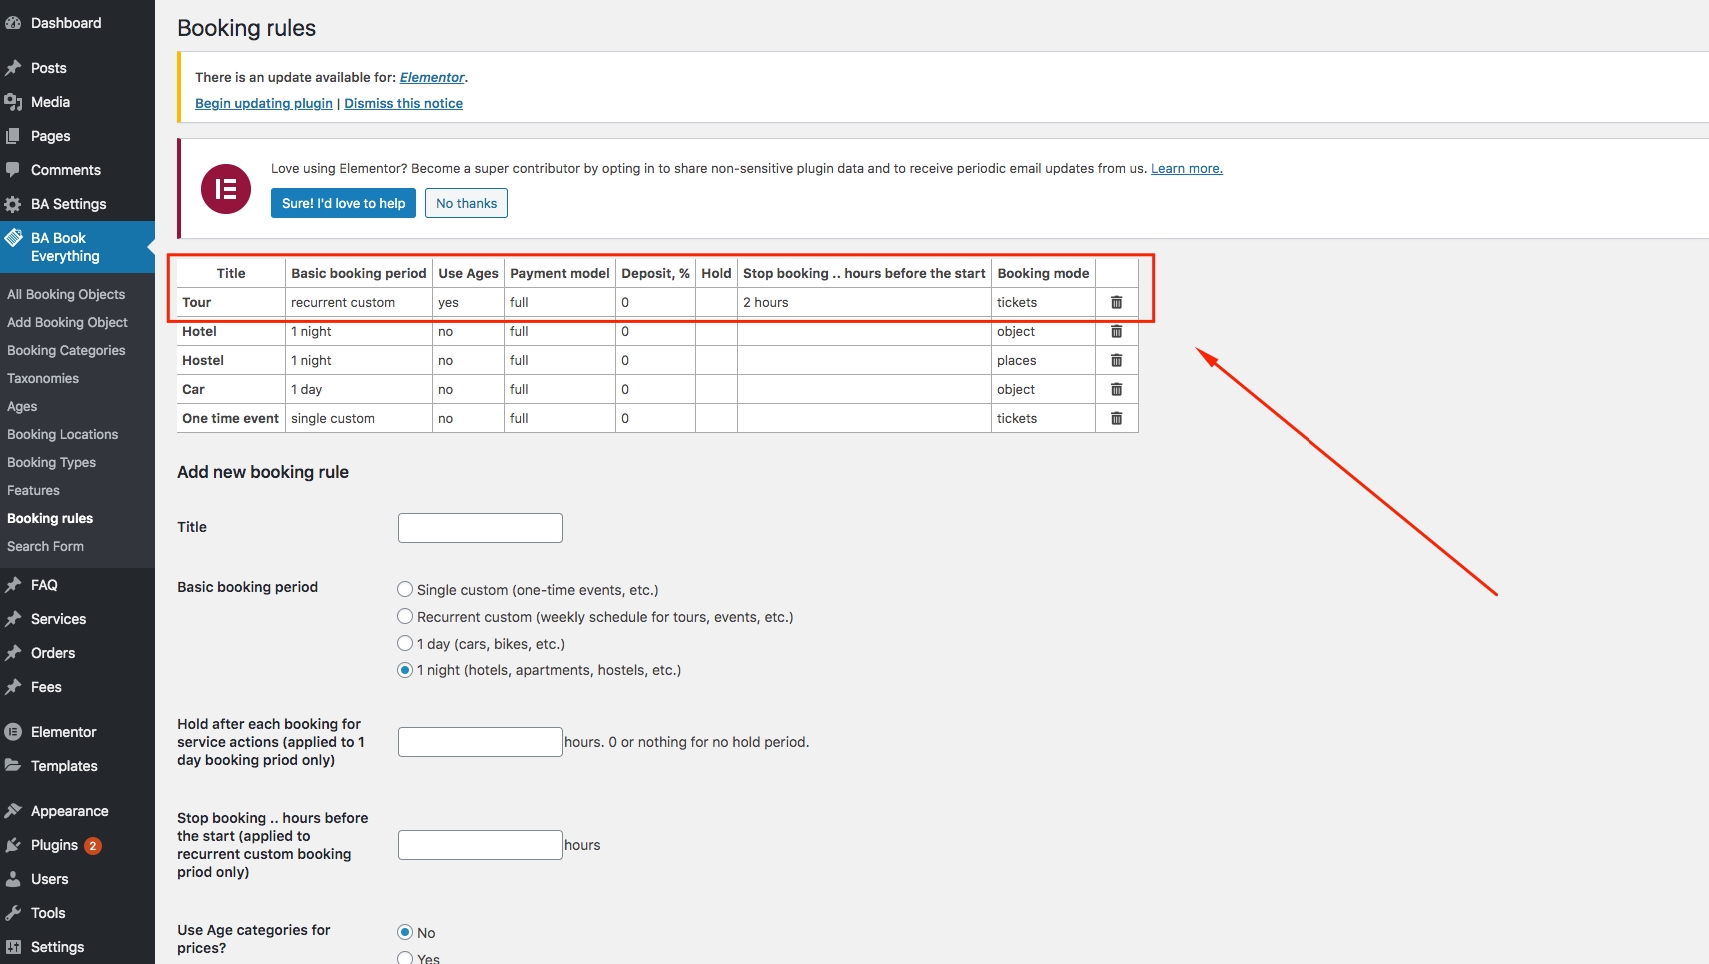The image size is (1709, 964).
Task: Delete the Car booking rule
Action: (1116, 389)
